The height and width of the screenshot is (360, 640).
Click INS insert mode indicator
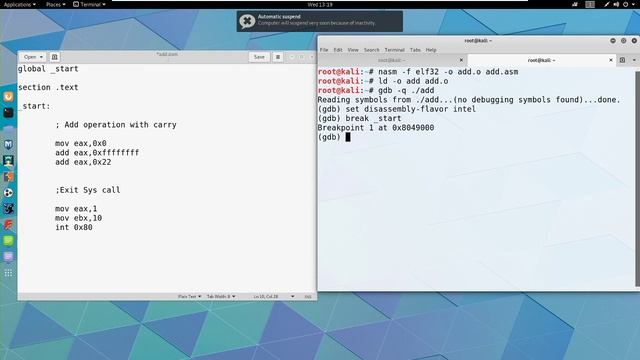308,296
